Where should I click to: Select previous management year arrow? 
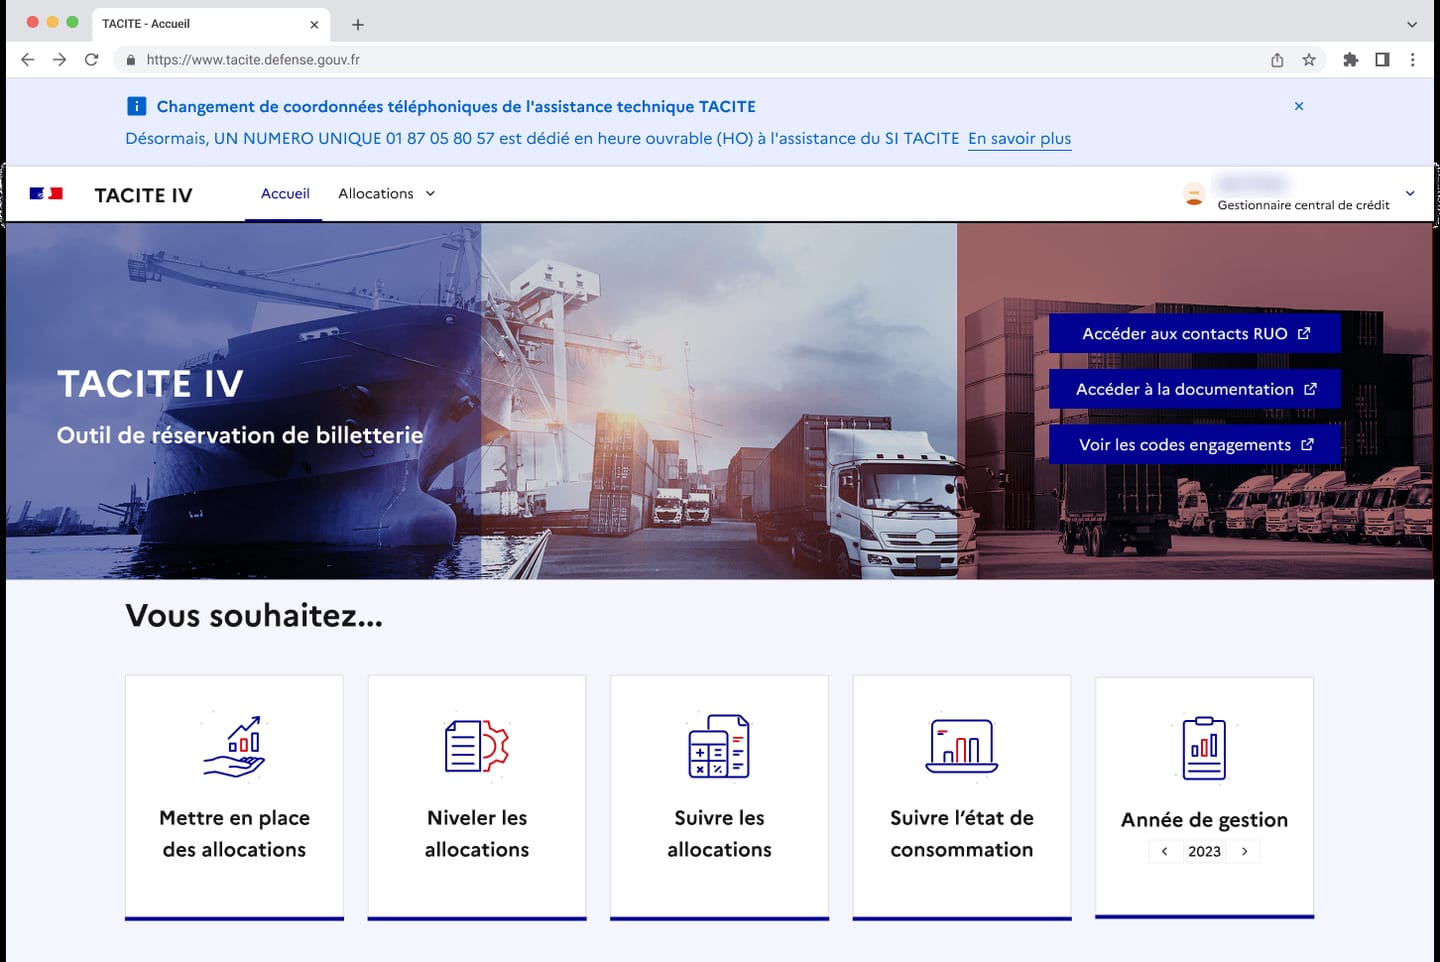1164,851
